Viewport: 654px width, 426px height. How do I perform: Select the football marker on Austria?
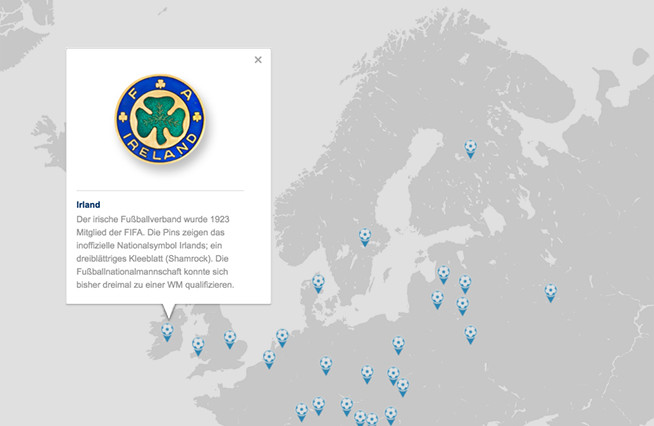click(x=347, y=407)
